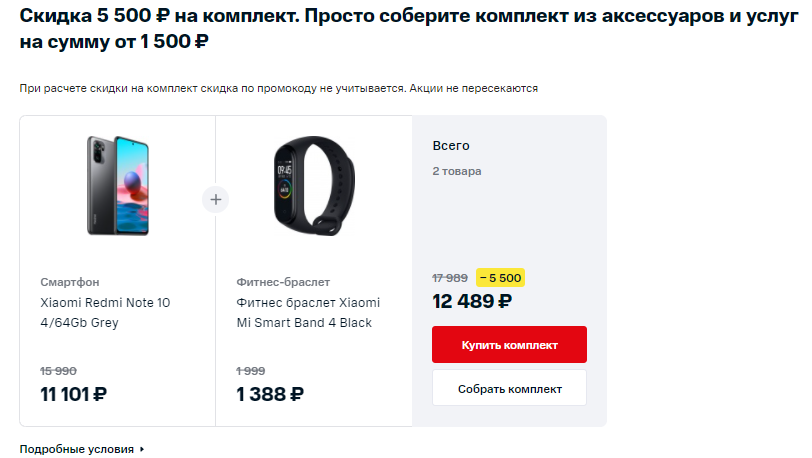The image size is (812, 458).
Task: Open the Mi Smart Band 4 image
Action: click(x=314, y=185)
